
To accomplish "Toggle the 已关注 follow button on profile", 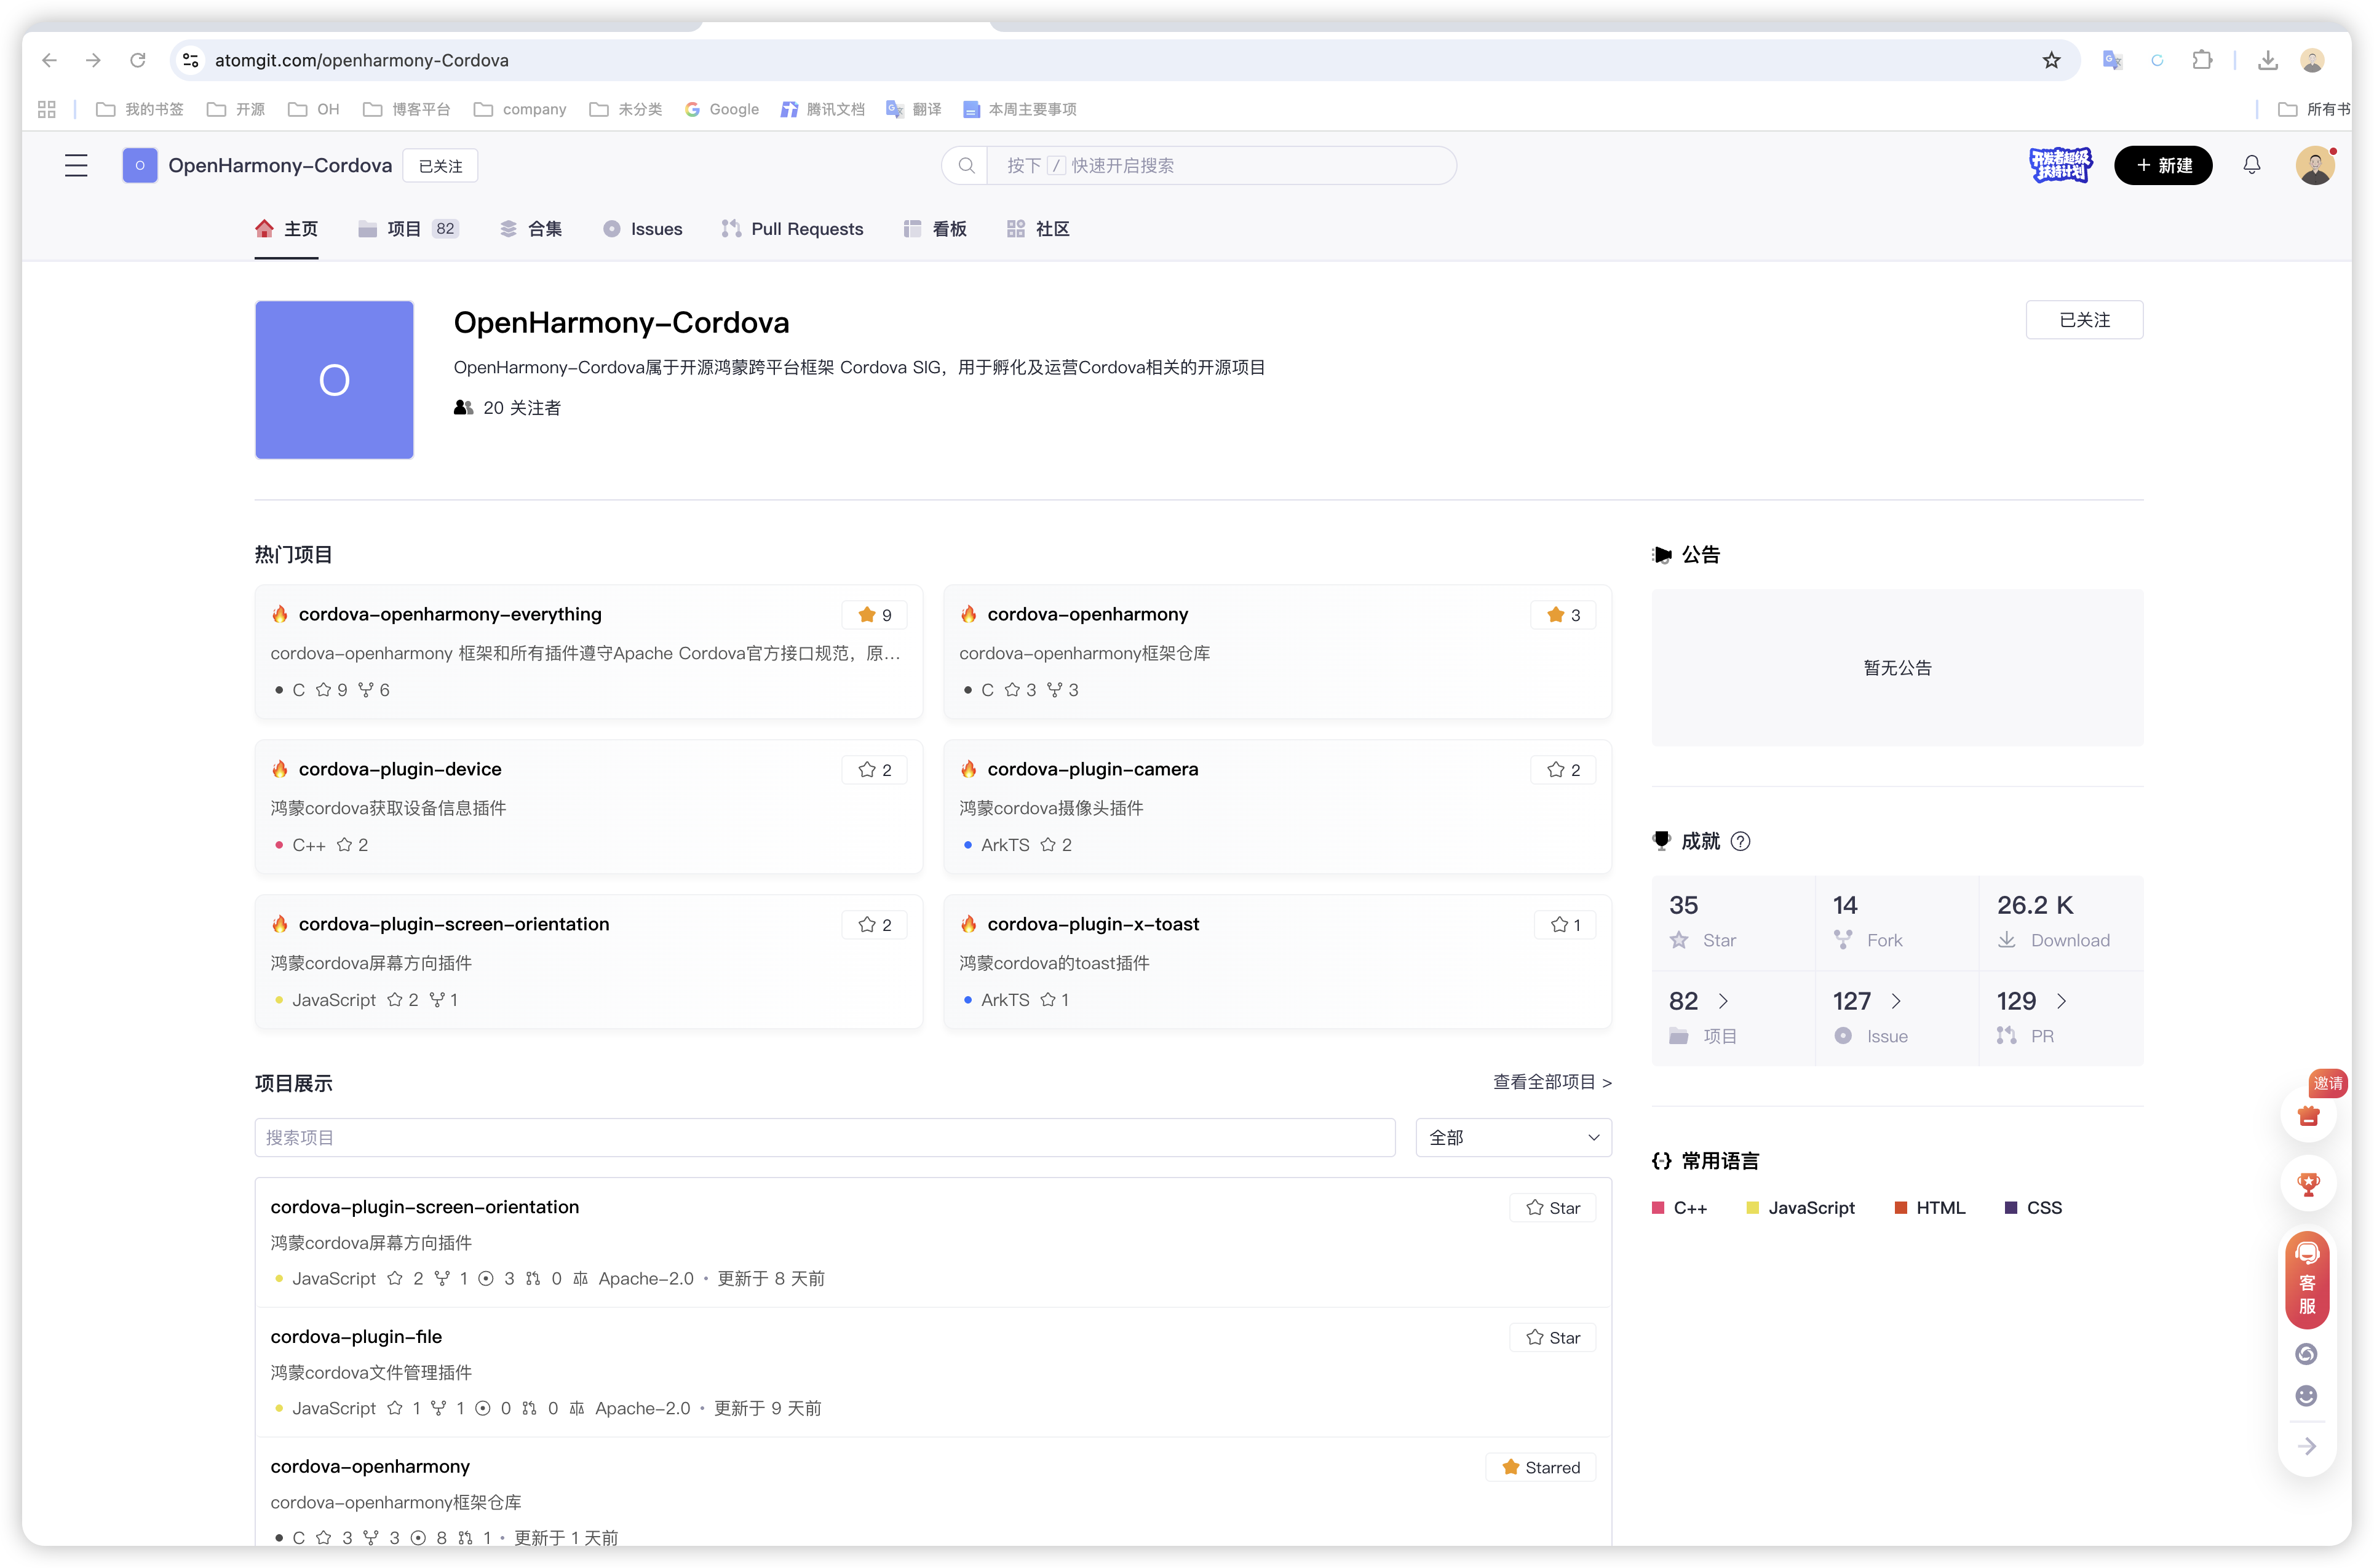I will click(2084, 320).
